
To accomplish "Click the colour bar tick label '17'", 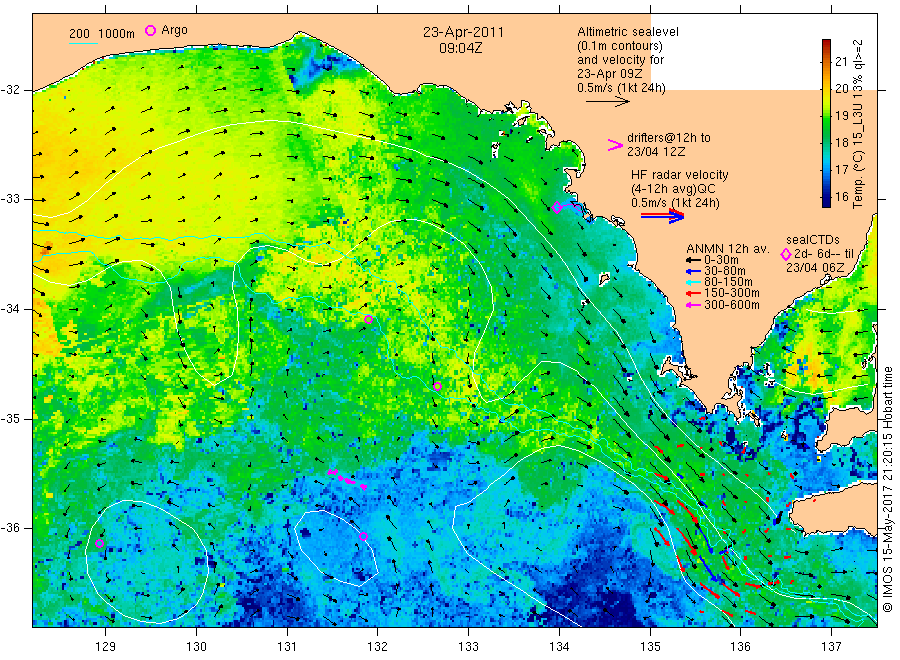I will pyautogui.click(x=841, y=169).
